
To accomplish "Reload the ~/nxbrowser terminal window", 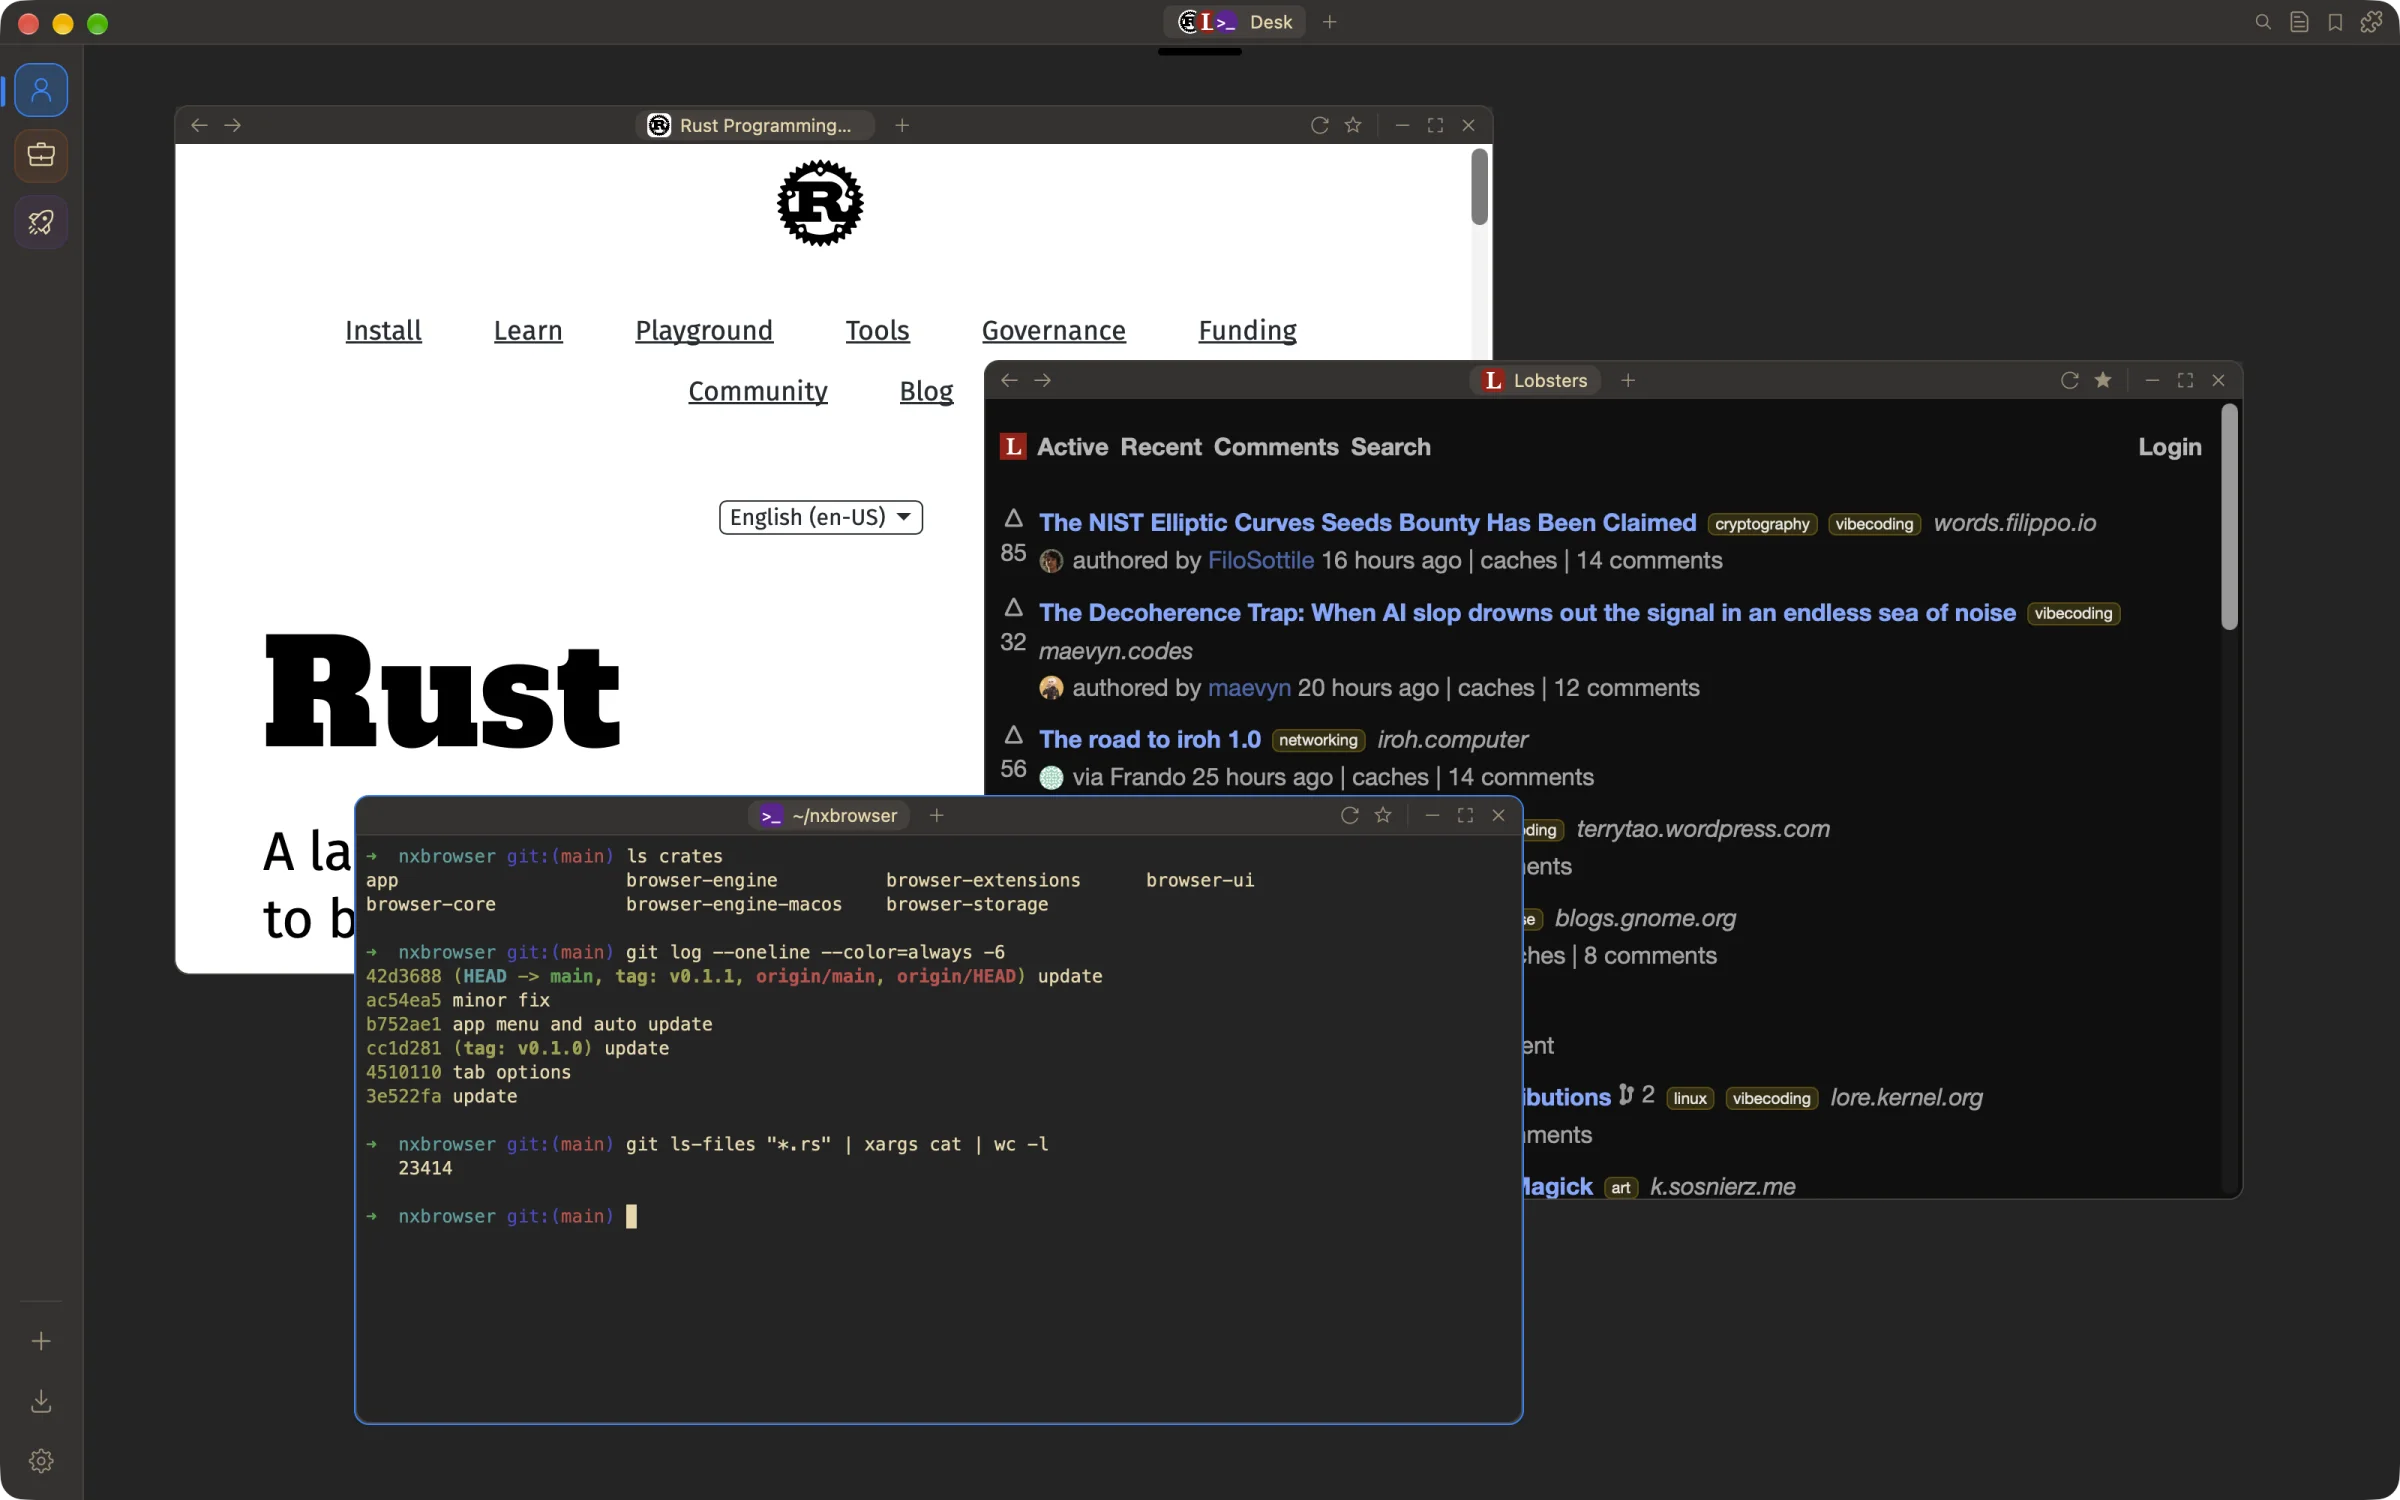I will [1350, 815].
